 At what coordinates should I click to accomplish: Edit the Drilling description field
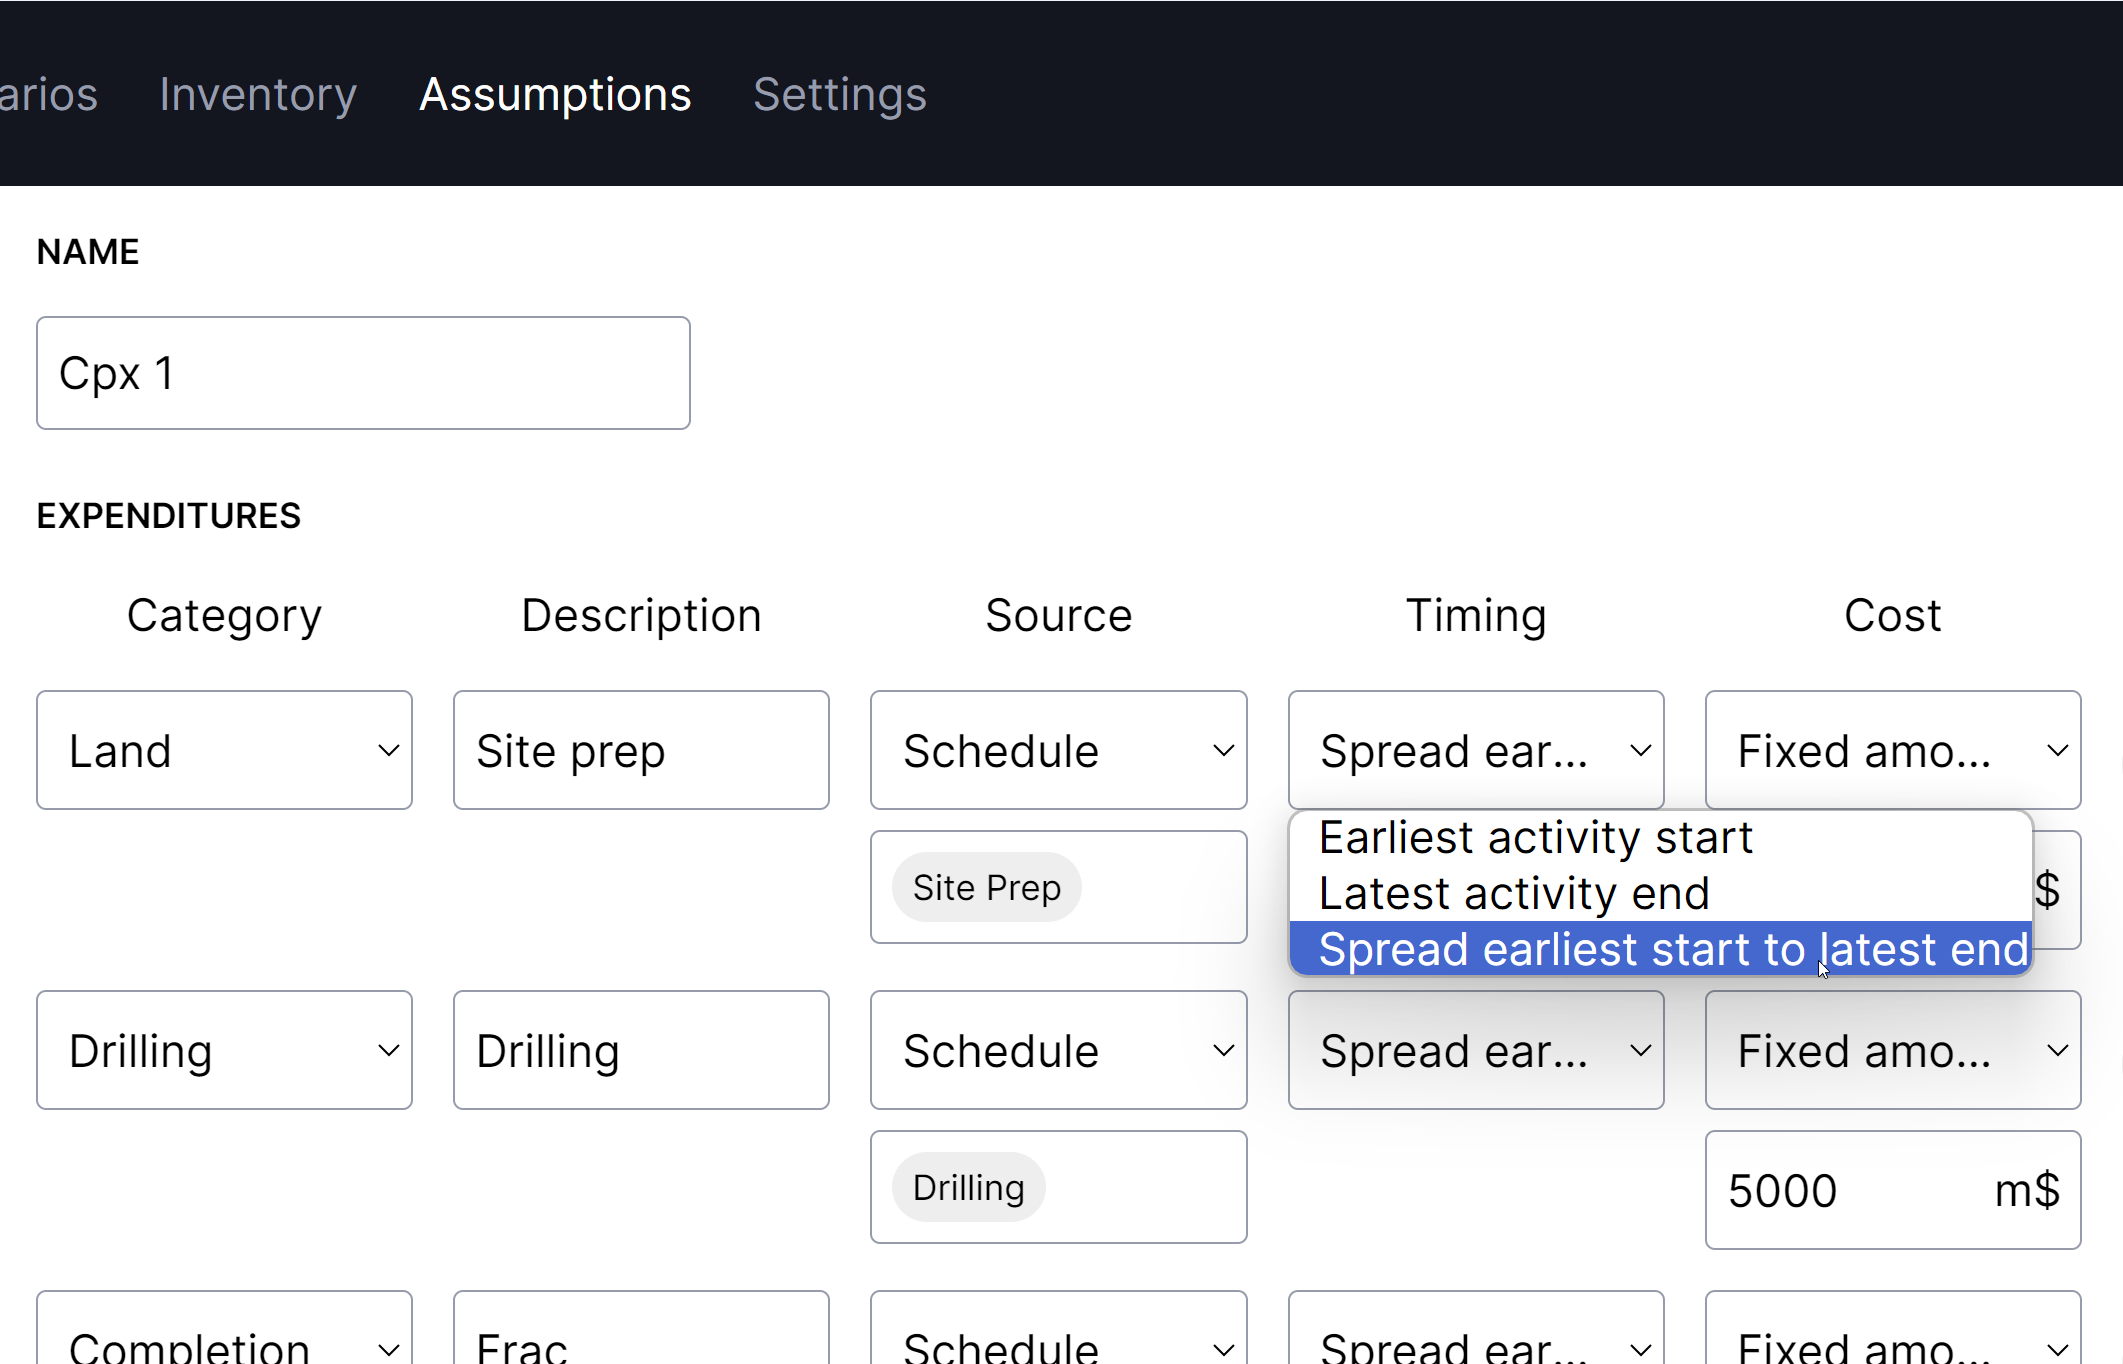tap(641, 1050)
